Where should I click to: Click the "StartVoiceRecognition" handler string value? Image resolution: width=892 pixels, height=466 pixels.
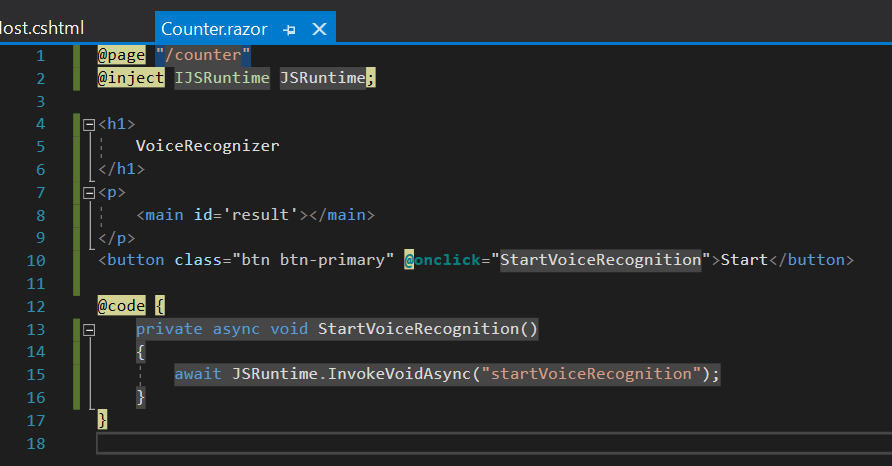tap(600, 260)
